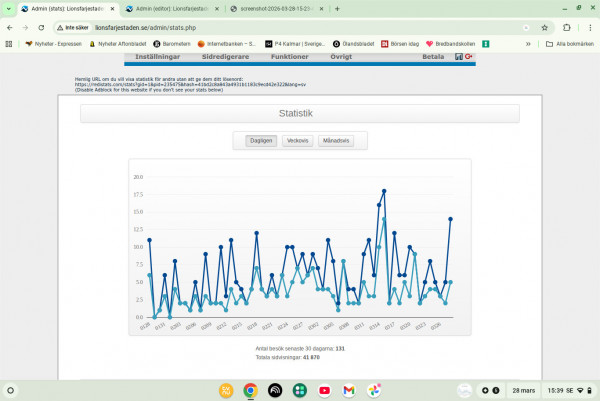Switch statistics to Veckovis
The image size is (600, 401).
point(297,141)
